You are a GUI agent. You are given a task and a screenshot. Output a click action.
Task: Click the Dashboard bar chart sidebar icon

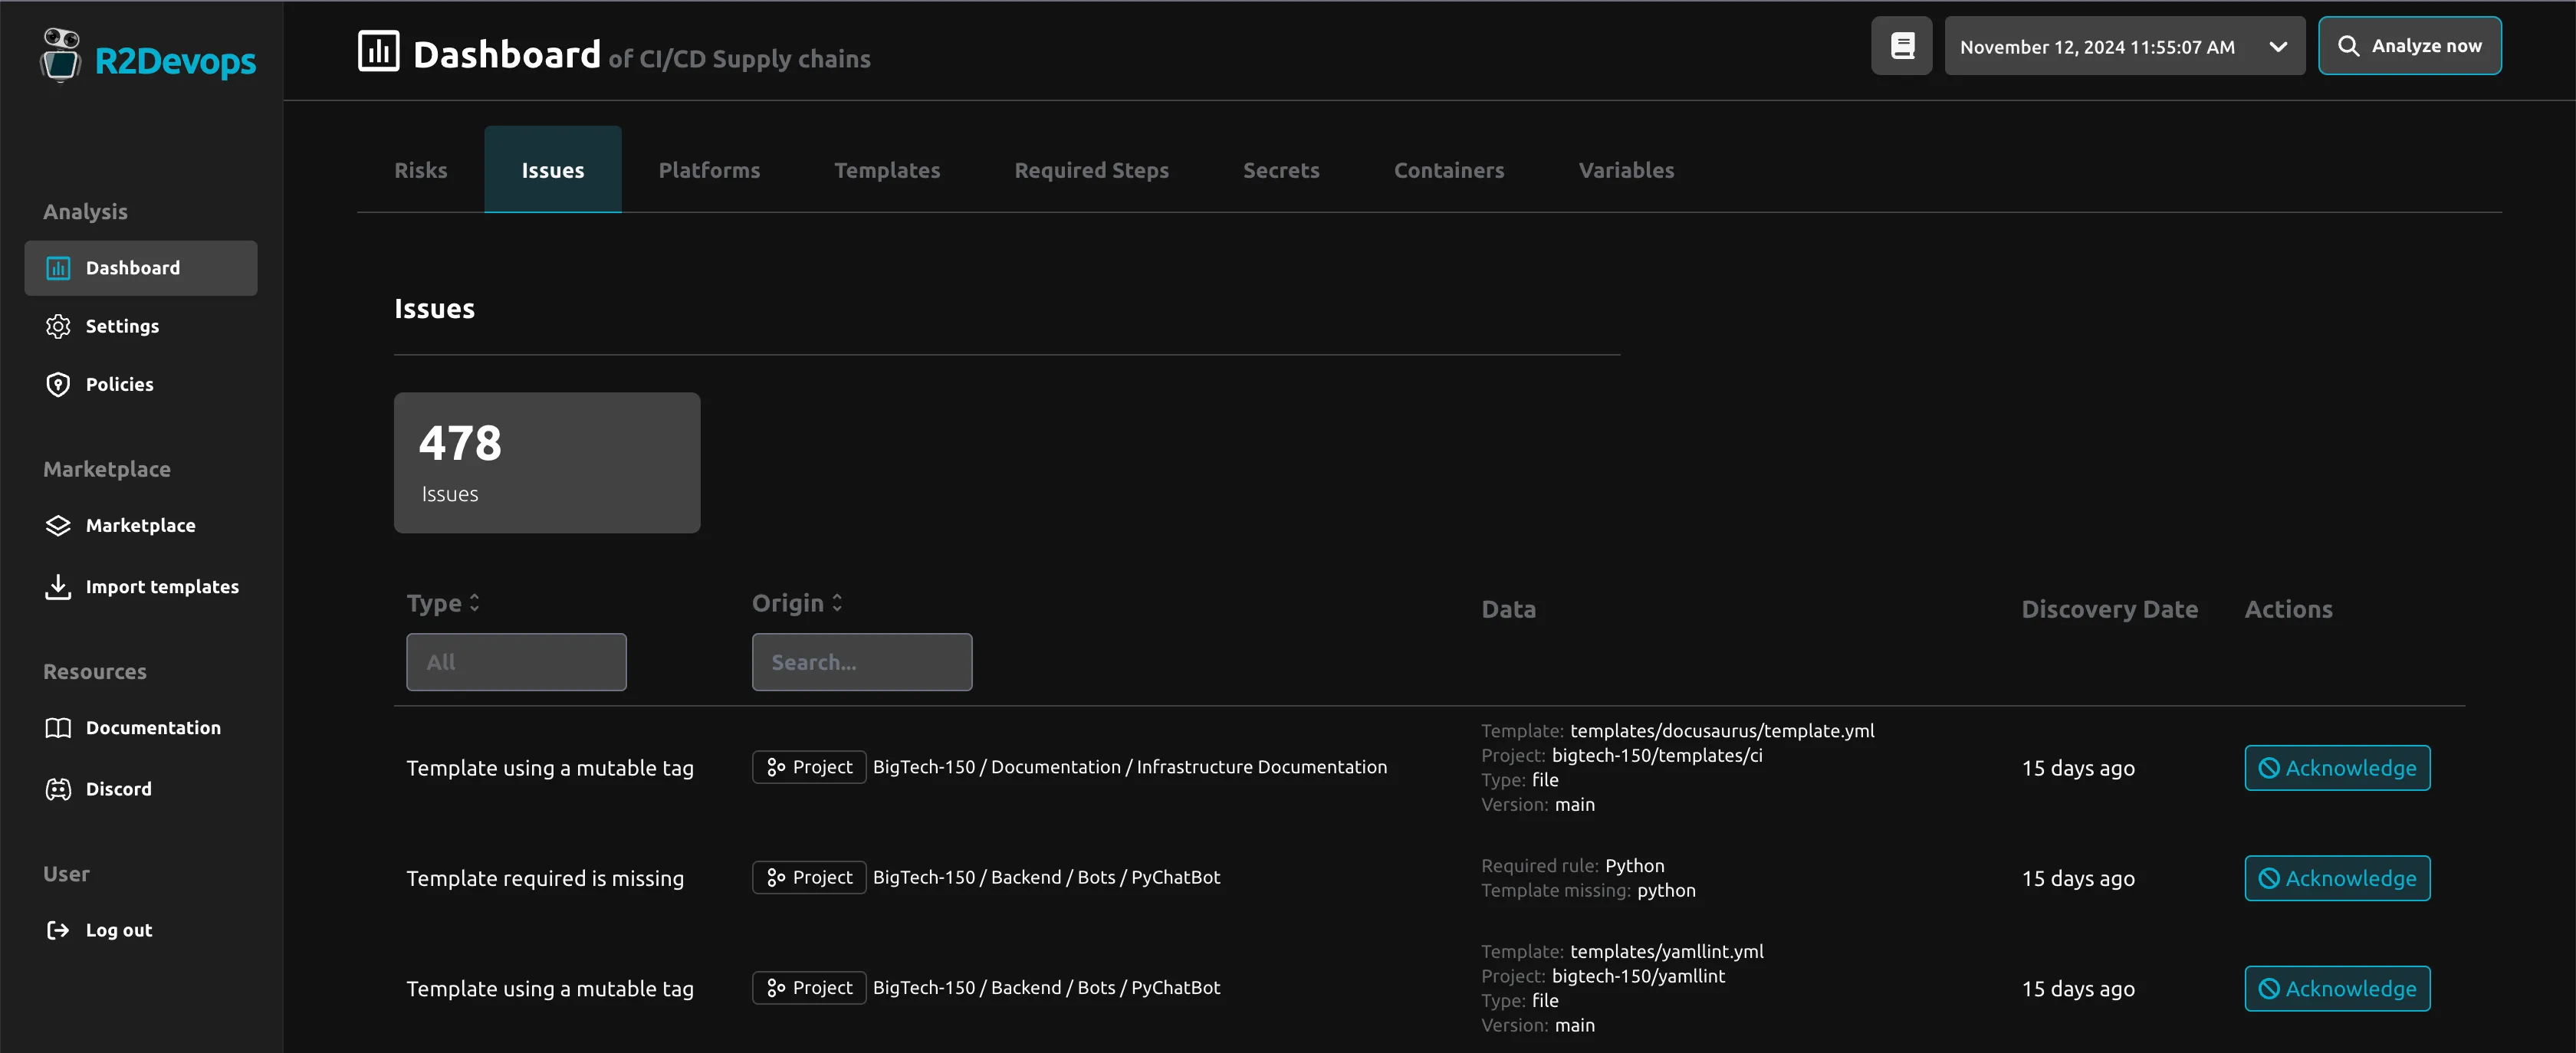click(58, 268)
